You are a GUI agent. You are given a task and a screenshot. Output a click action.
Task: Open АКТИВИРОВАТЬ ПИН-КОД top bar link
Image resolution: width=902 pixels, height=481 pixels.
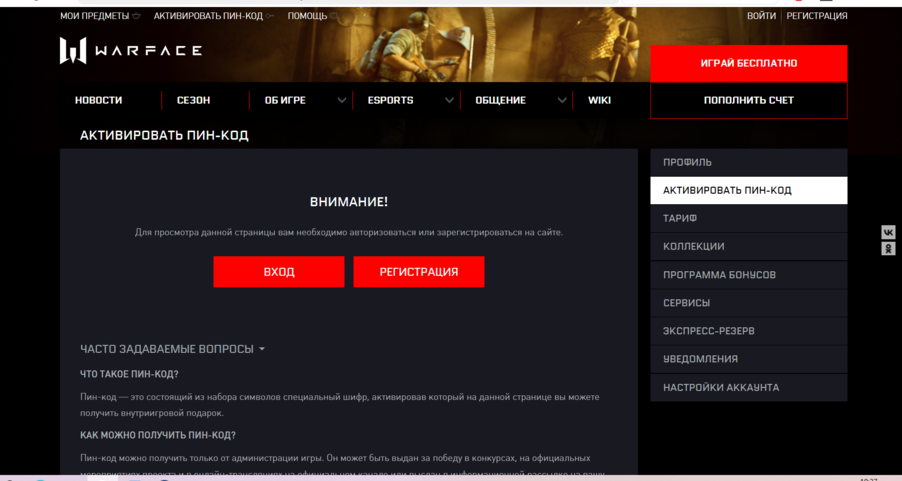tap(213, 16)
